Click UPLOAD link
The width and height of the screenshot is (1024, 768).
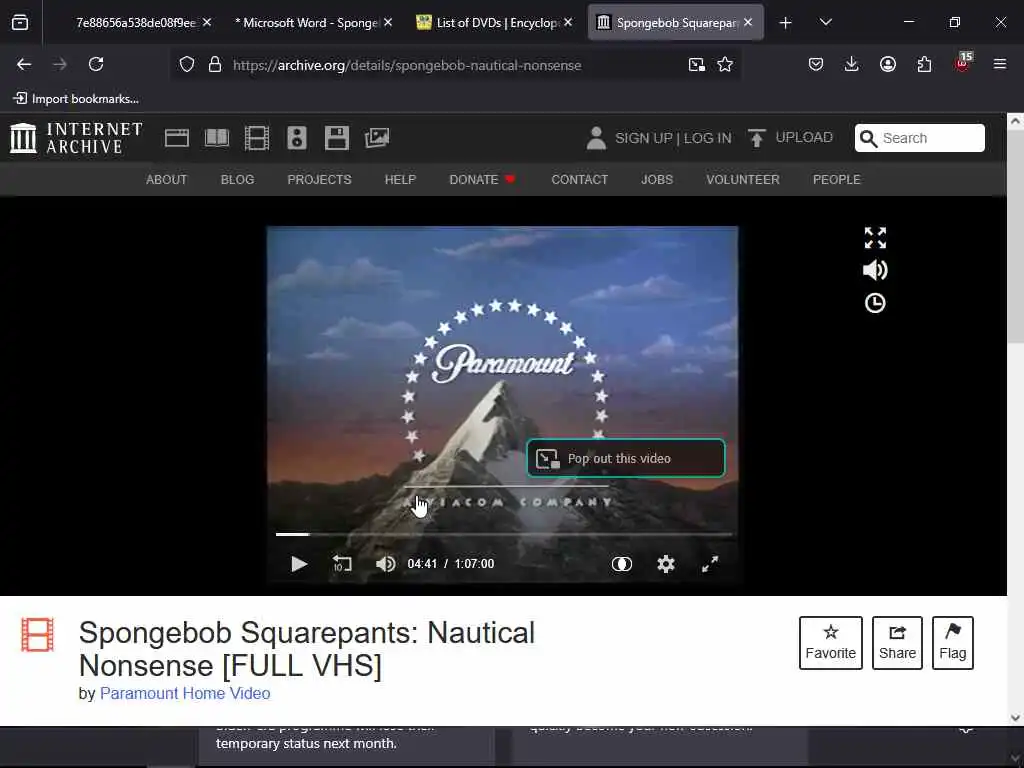791,137
